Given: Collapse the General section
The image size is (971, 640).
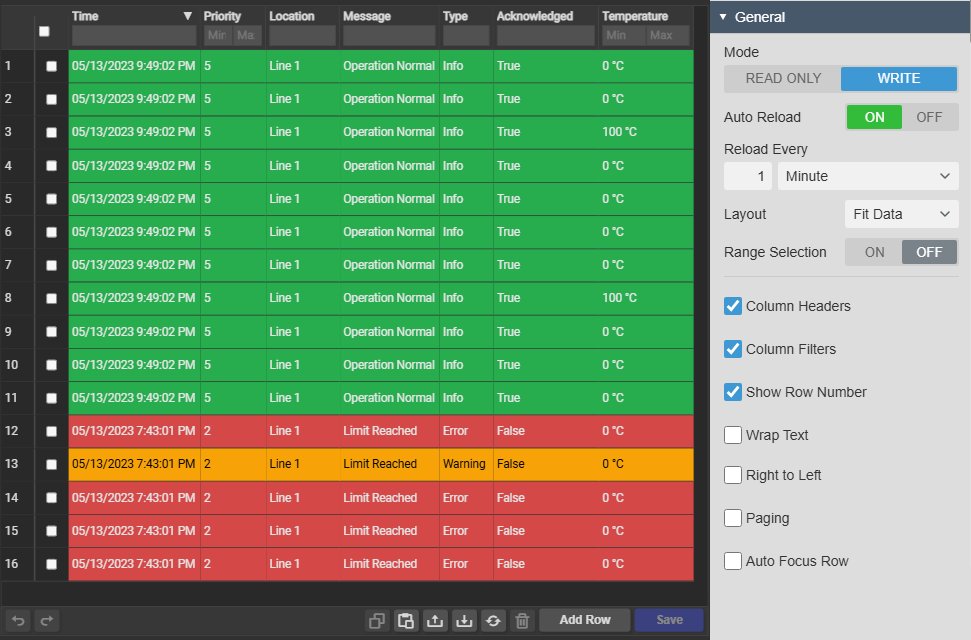Looking at the screenshot, I should coord(723,17).
